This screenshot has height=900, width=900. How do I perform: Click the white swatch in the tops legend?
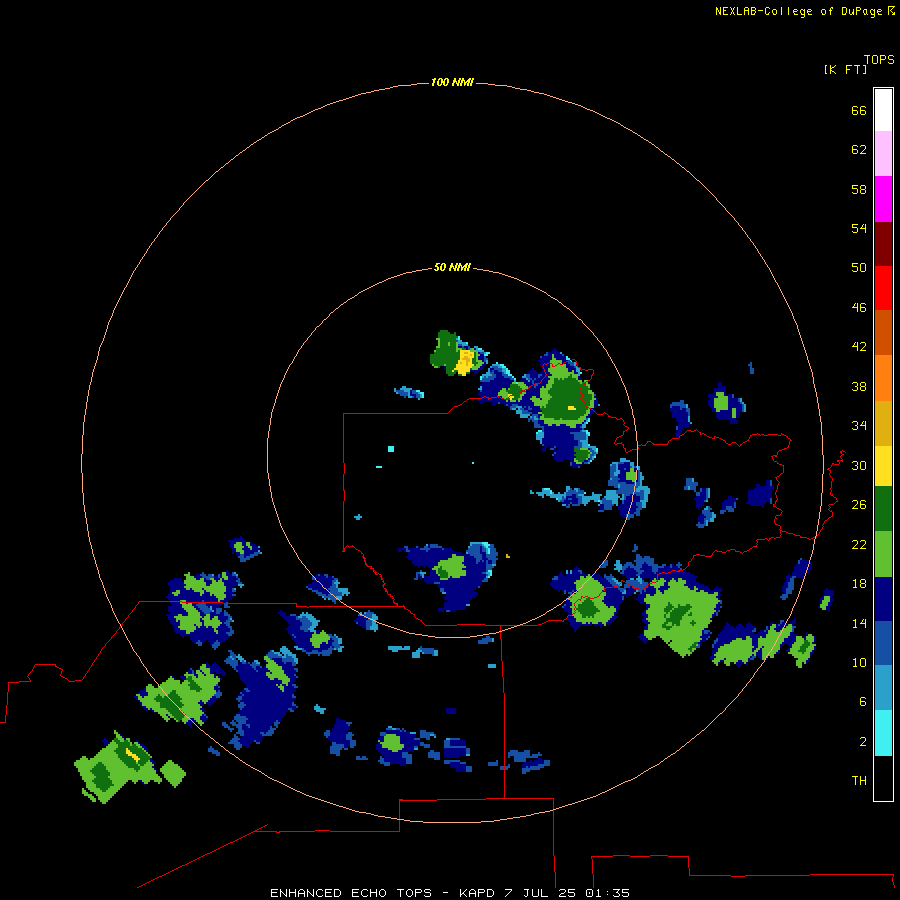pos(883,110)
